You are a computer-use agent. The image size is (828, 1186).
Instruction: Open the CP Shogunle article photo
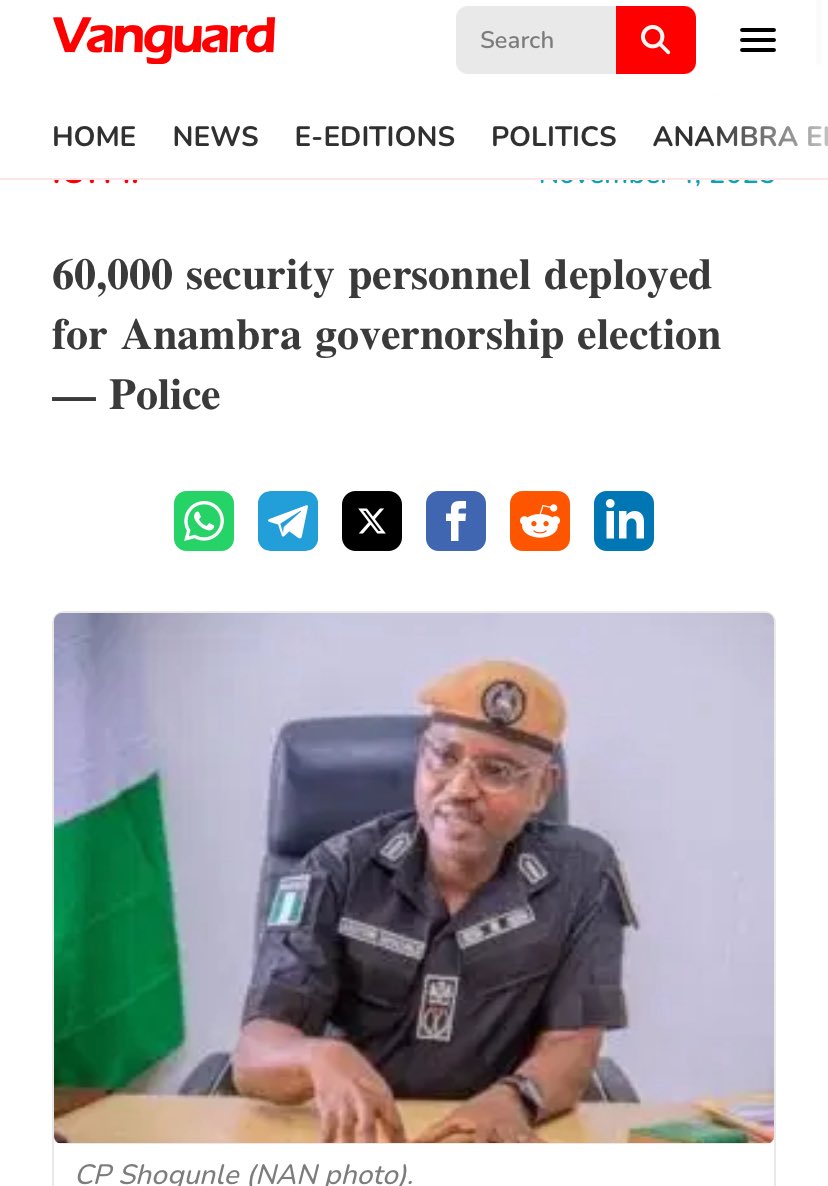414,877
